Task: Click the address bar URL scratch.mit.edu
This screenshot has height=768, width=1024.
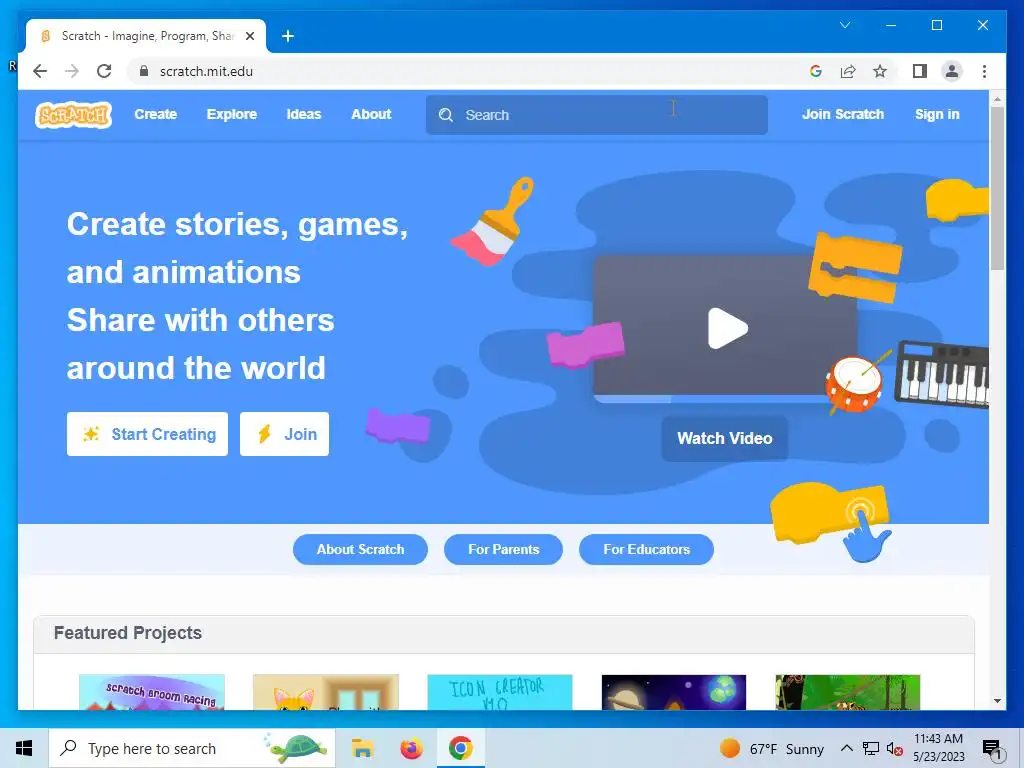Action: [206, 71]
